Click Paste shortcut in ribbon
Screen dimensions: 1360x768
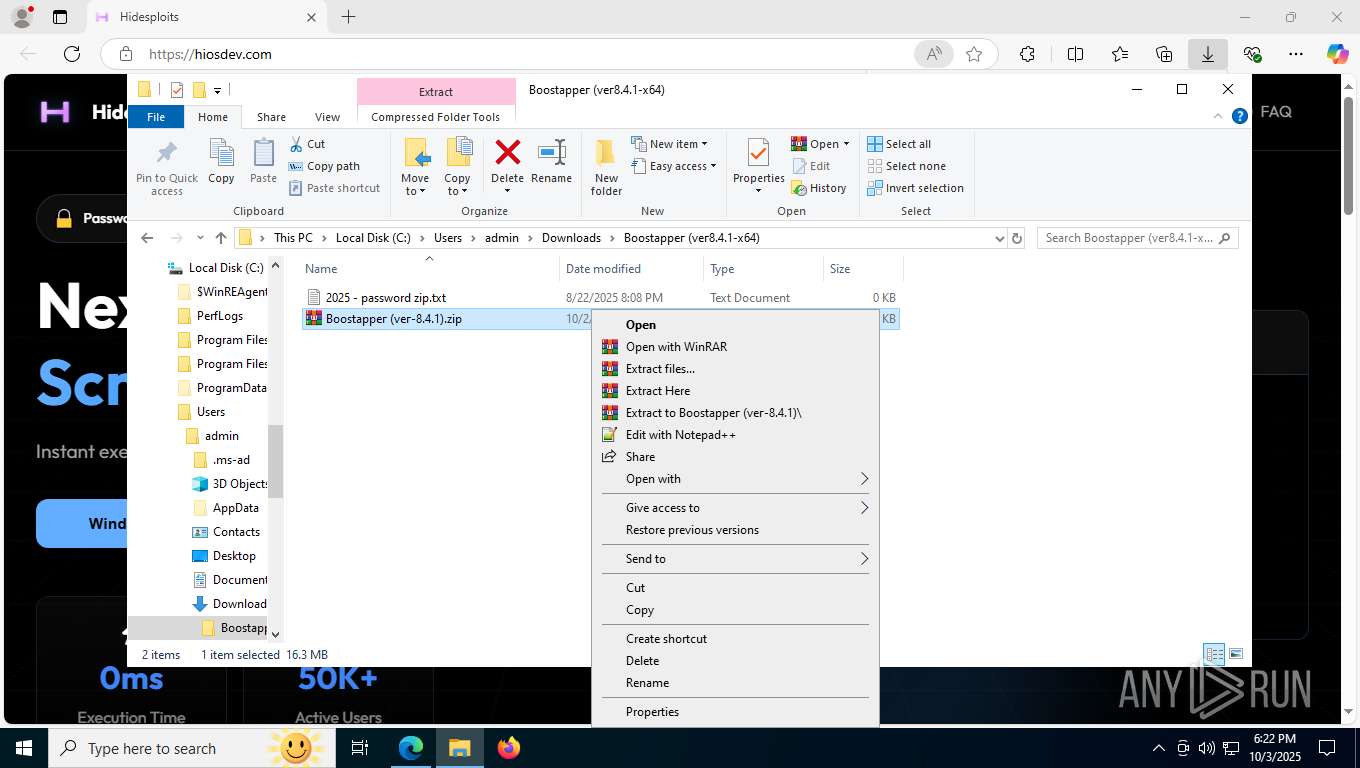(335, 188)
